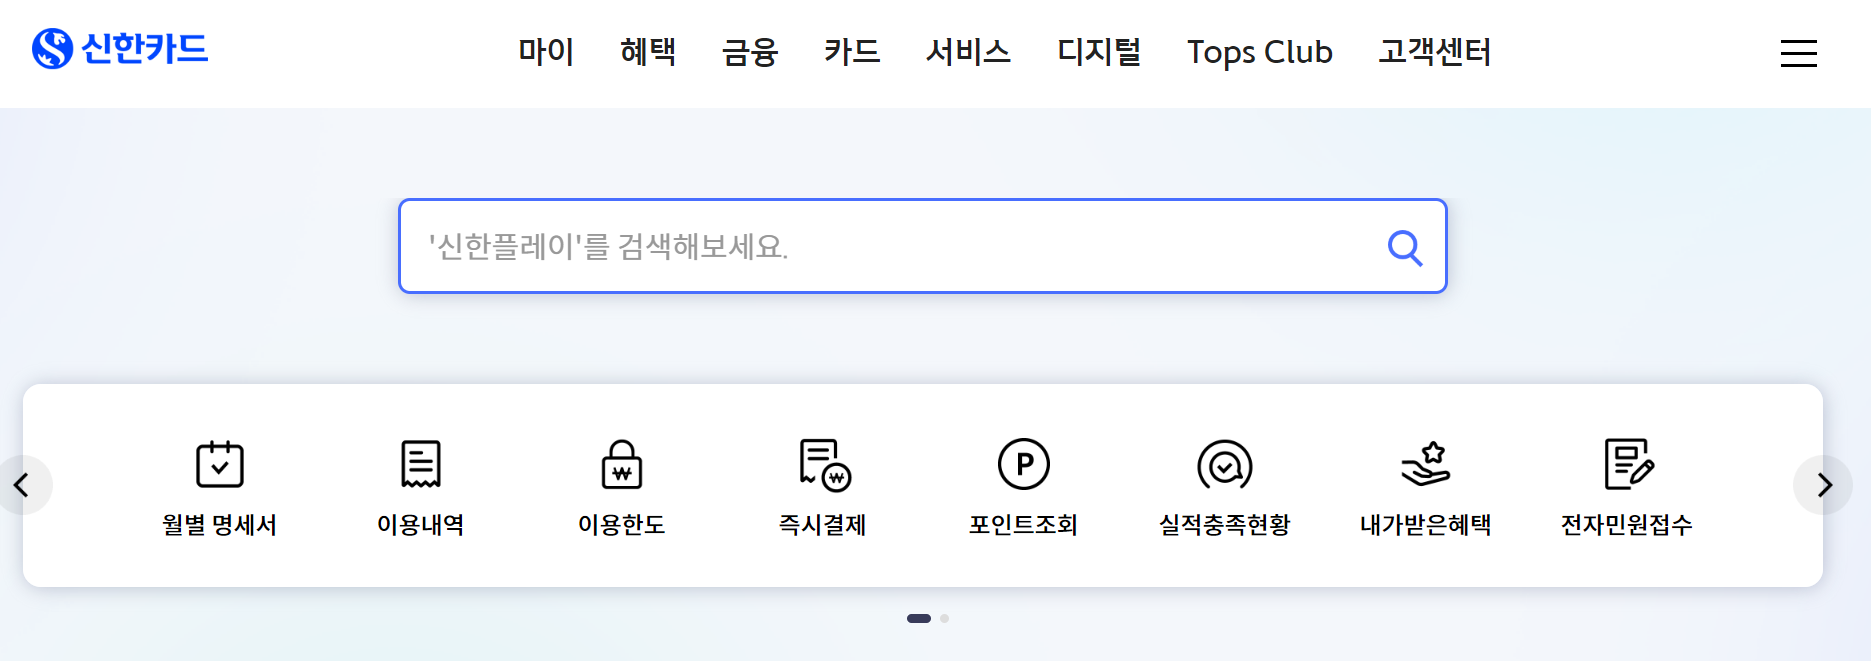Open the 마이 menu
1871x661 pixels.
(x=546, y=52)
